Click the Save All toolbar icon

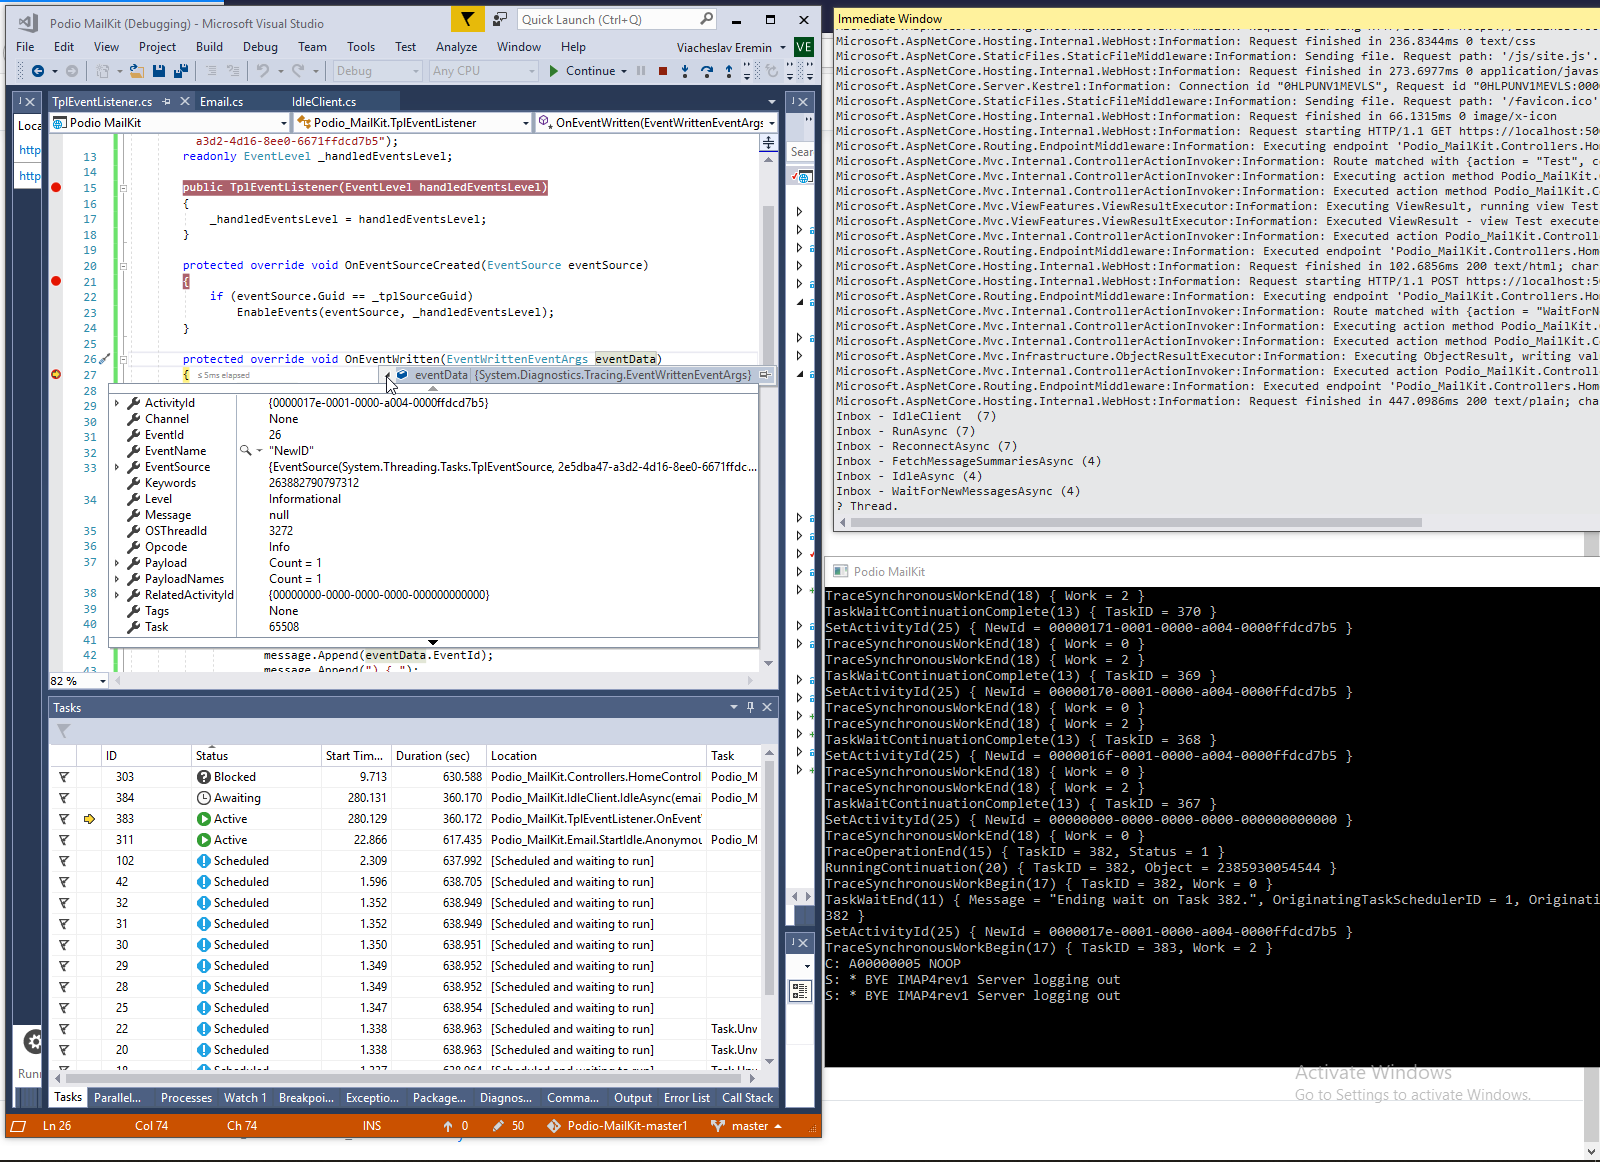181,71
